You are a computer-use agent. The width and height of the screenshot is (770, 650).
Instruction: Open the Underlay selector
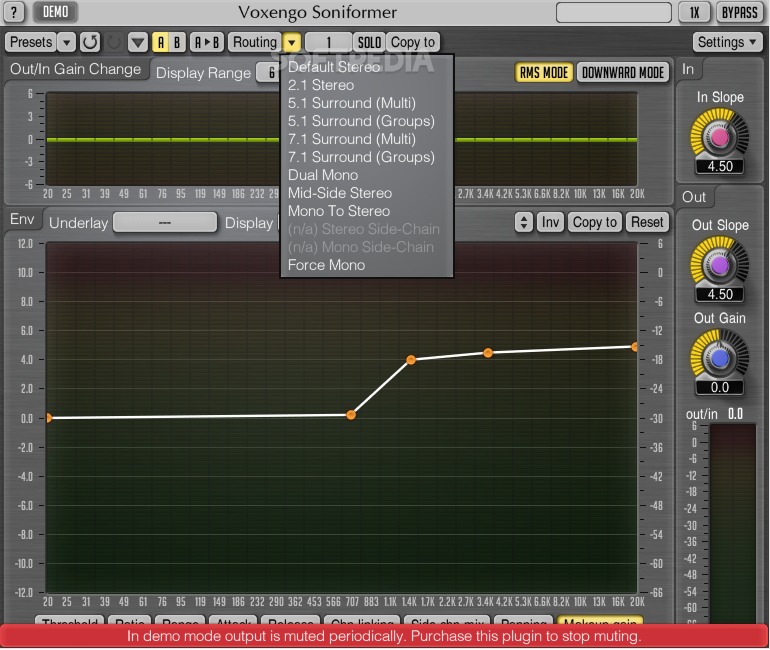(165, 222)
